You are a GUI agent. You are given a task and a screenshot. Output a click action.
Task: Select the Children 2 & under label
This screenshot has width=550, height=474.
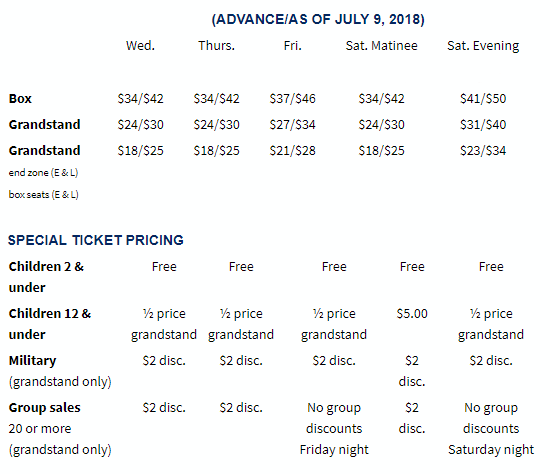coord(46,277)
